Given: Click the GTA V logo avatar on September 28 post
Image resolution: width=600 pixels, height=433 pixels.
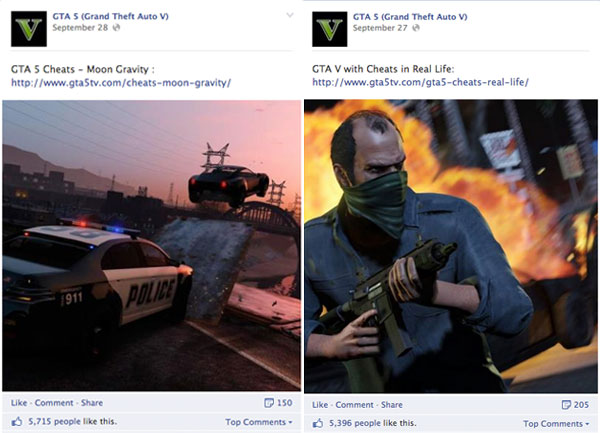Looking at the screenshot, I should tap(29, 29).
